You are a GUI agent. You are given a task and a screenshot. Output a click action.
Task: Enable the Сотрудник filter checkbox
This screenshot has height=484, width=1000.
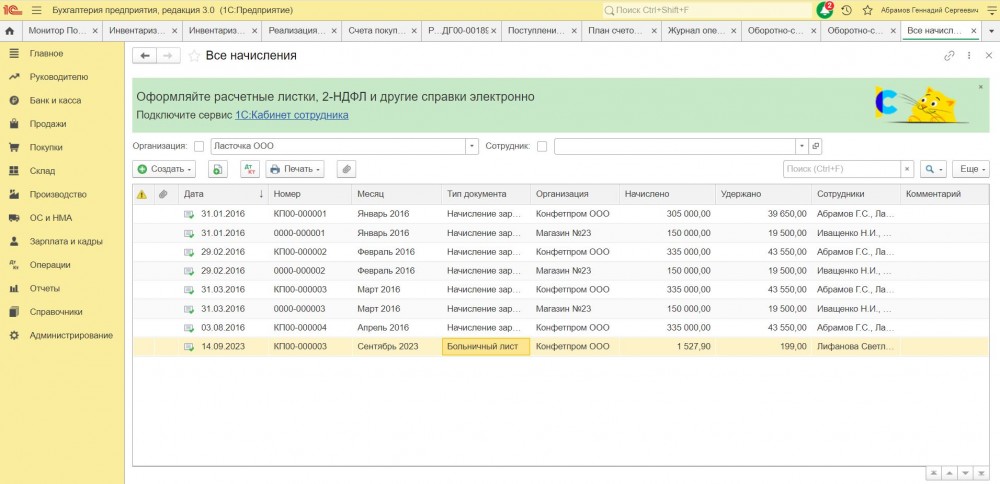(542, 146)
